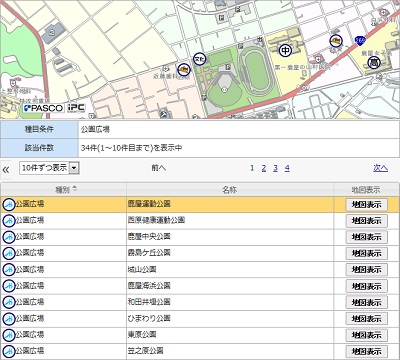Select the 和田井堰公園 name cell
400x360 pixels.
point(230,302)
